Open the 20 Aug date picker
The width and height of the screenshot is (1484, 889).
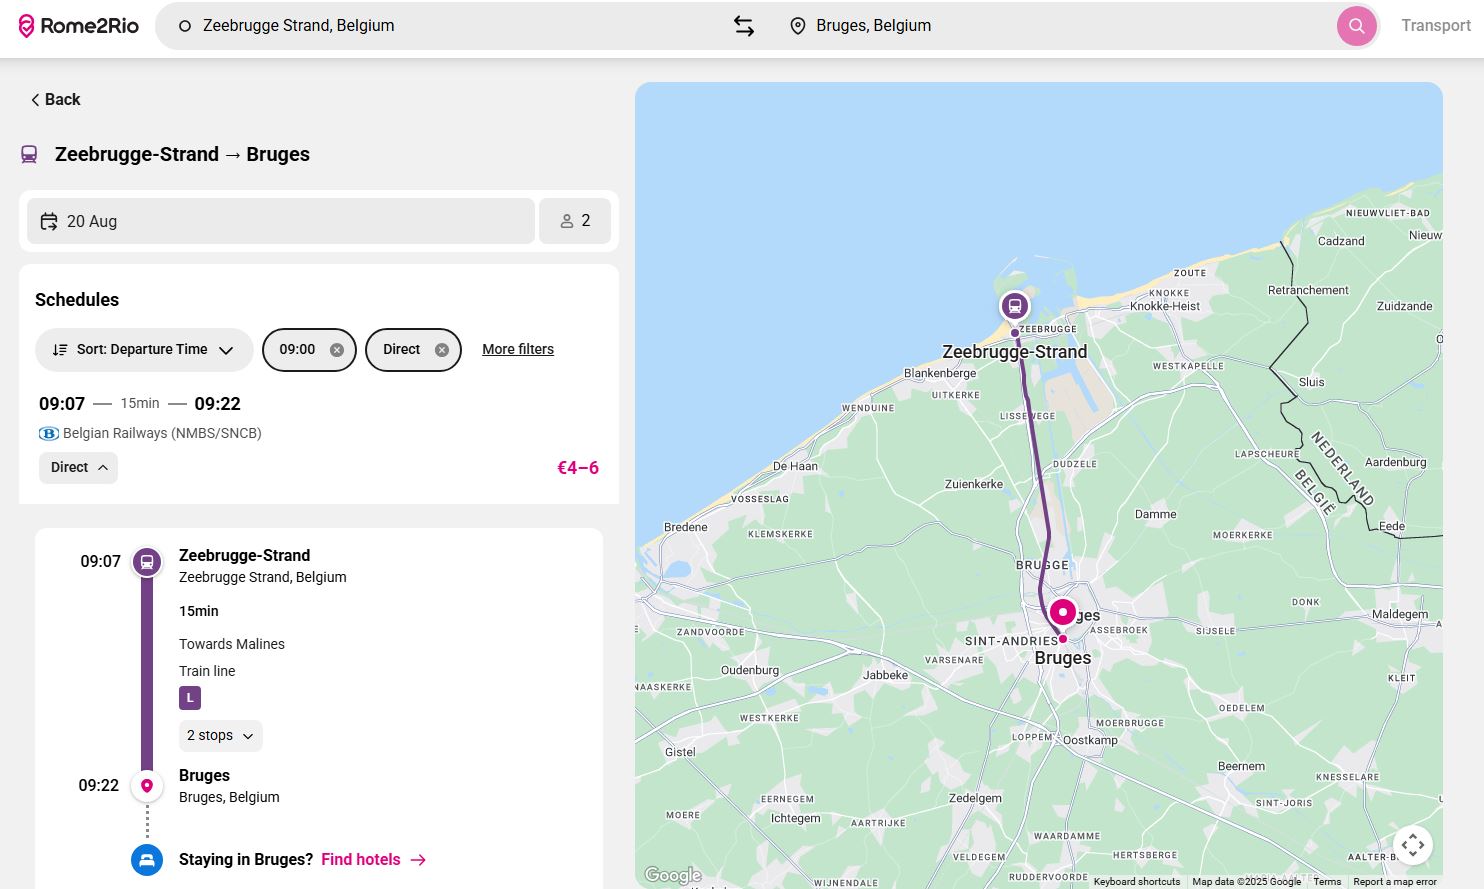pyautogui.click(x=281, y=221)
